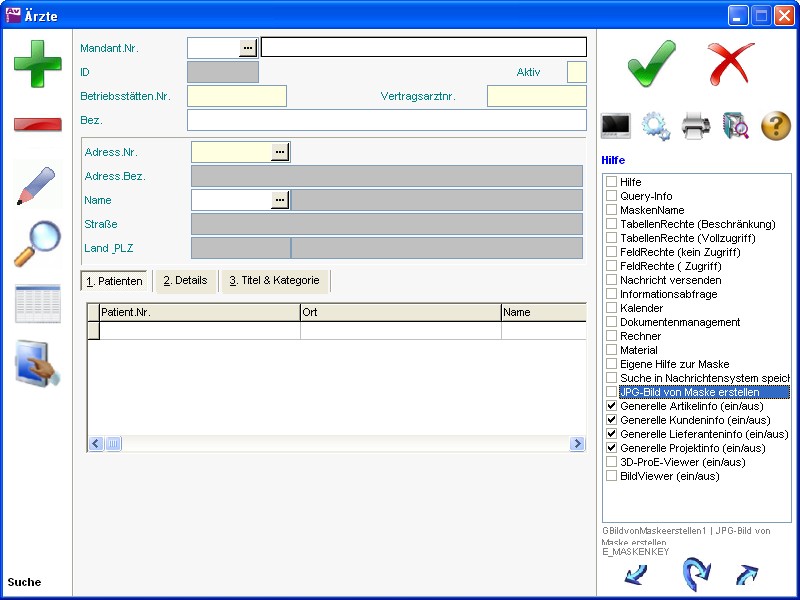
Task: Select the pencil edit icon
Action: pyautogui.click(x=38, y=186)
